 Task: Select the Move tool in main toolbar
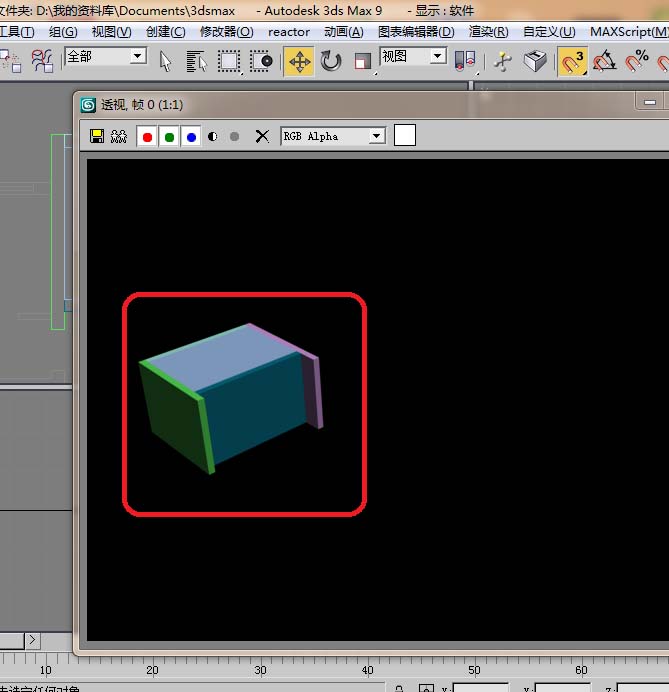click(298, 61)
